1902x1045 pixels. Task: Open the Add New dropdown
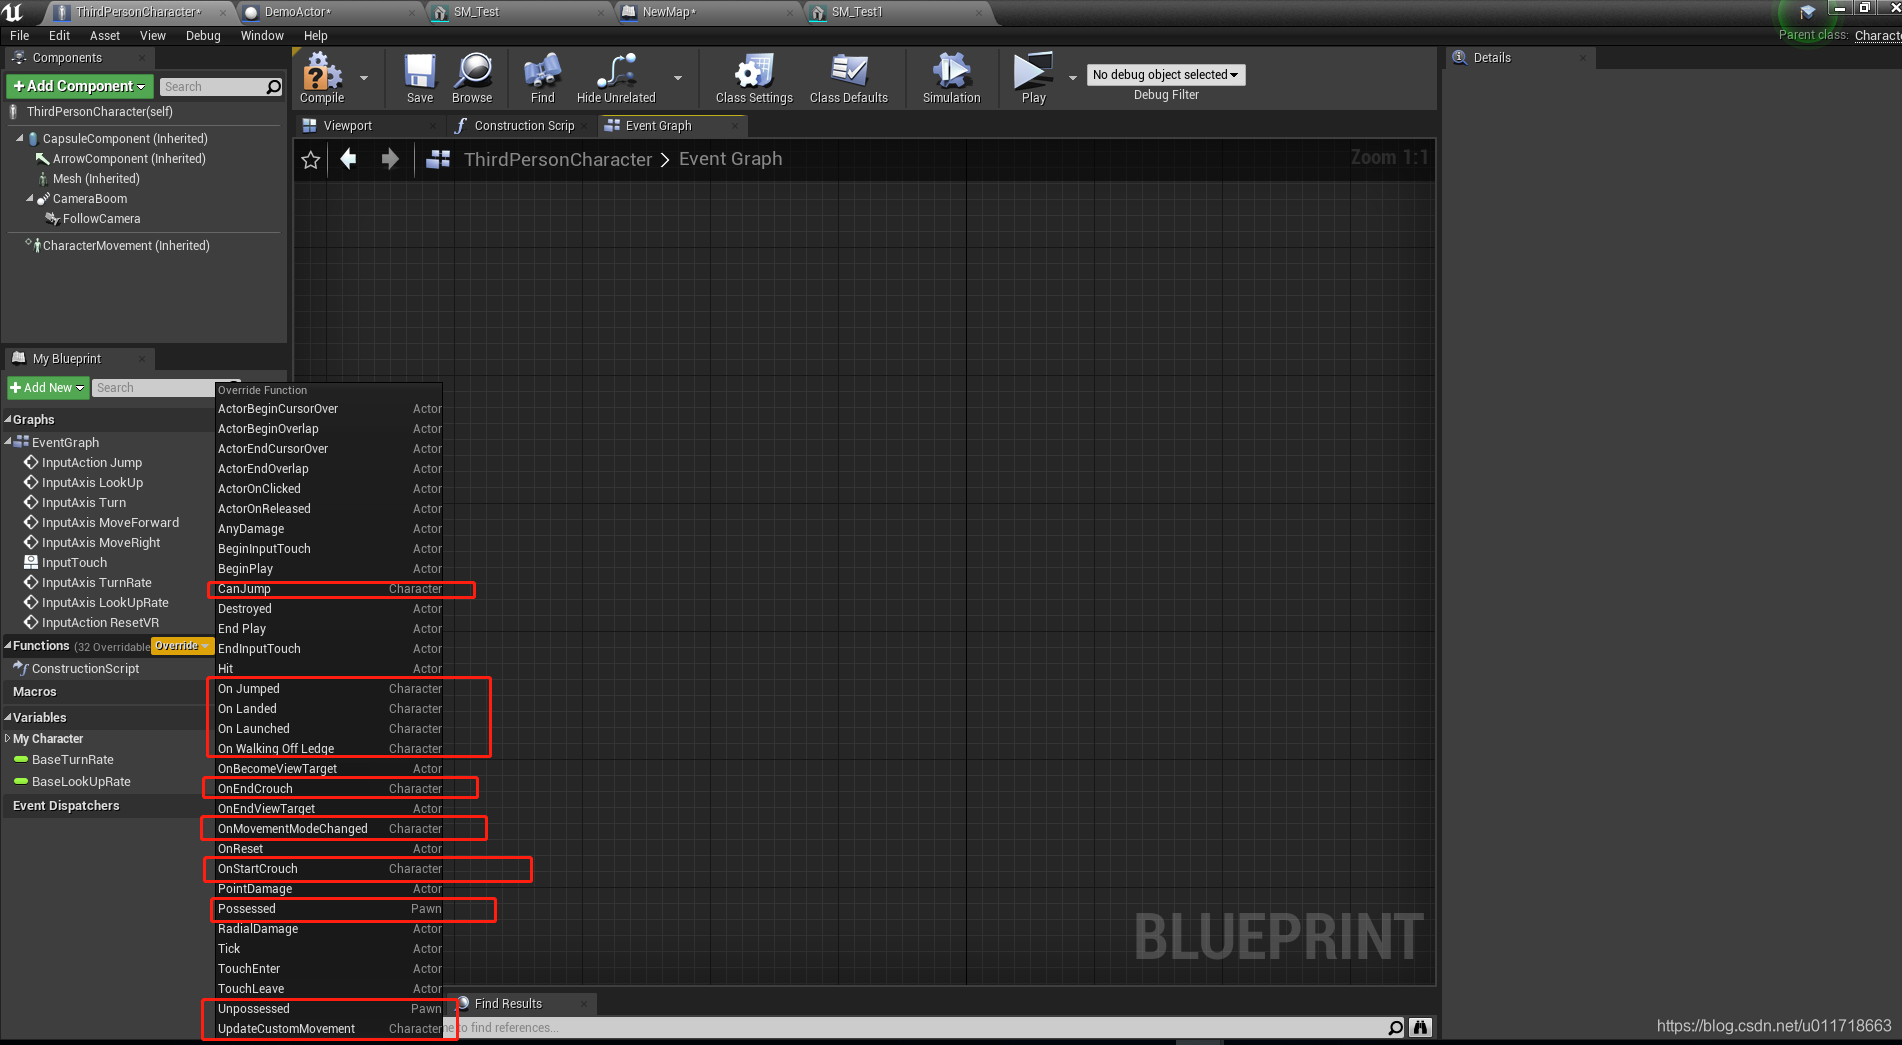[x=48, y=388]
